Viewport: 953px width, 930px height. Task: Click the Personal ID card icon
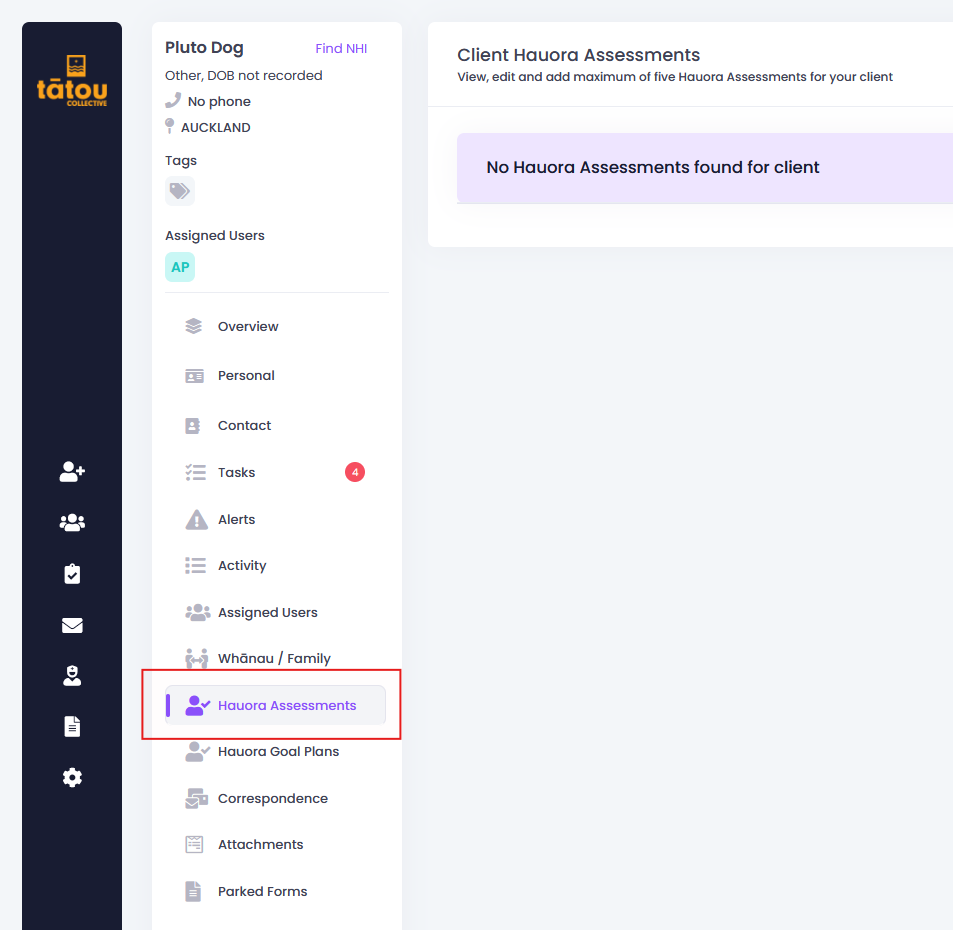point(194,376)
